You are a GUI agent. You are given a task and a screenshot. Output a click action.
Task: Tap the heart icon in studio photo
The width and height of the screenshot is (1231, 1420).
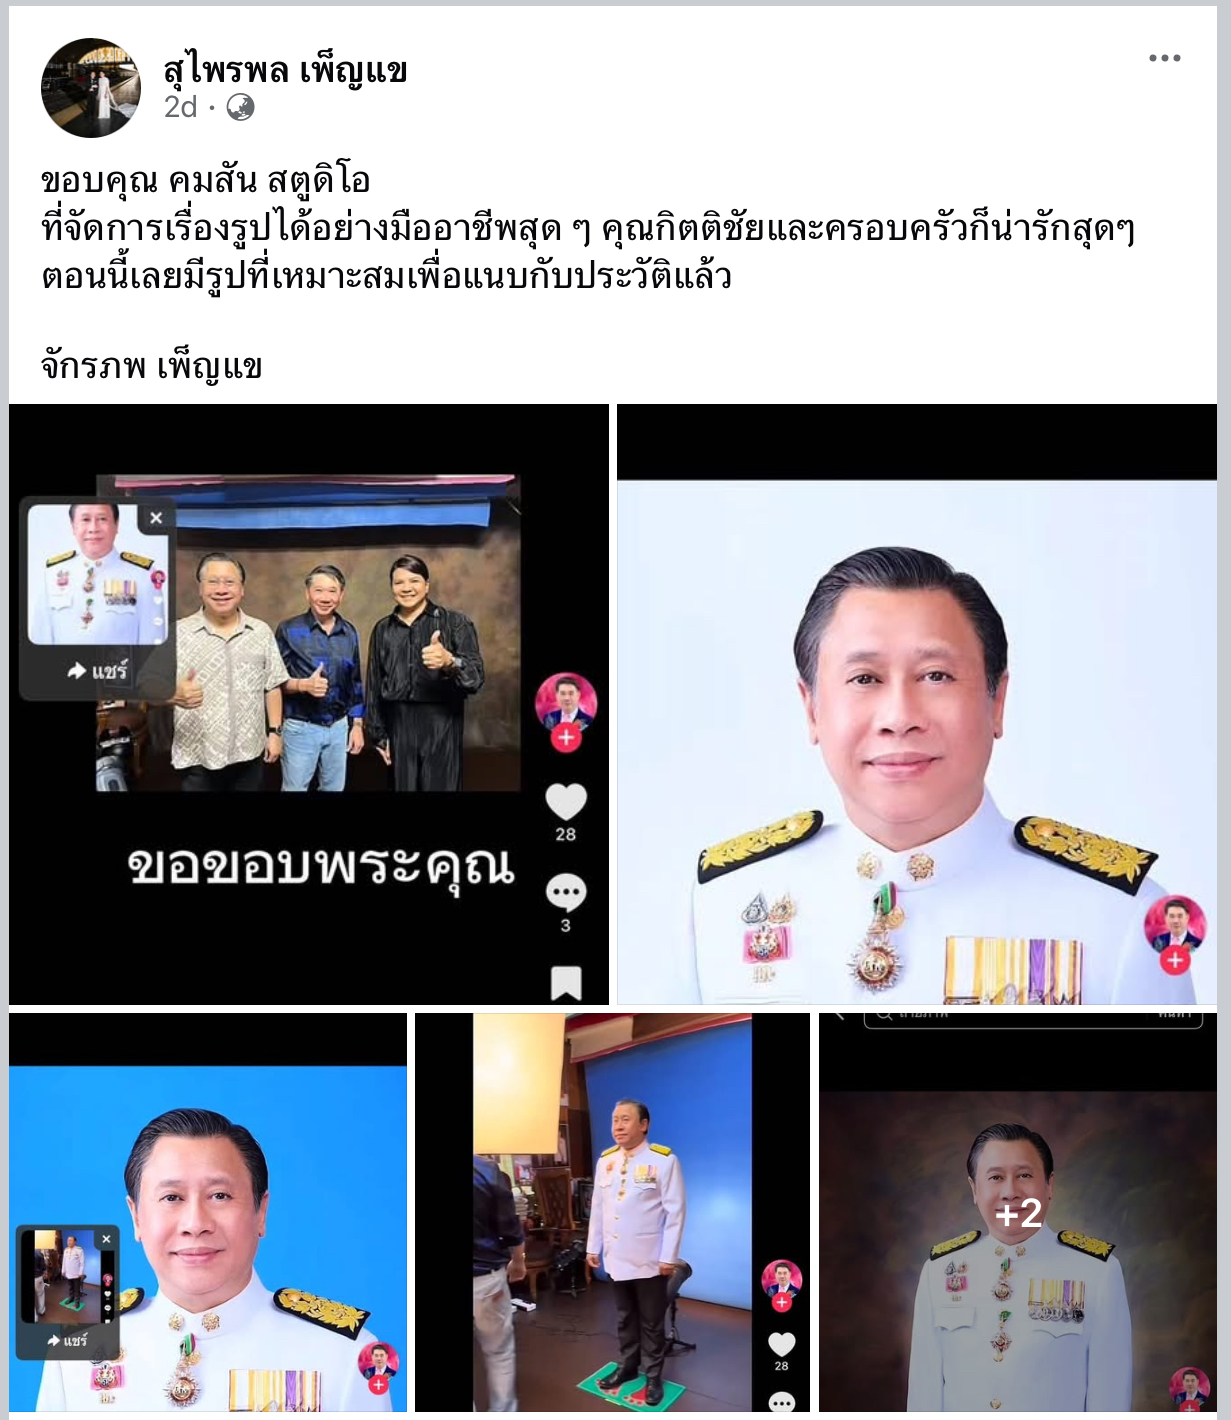[x=781, y=1345]
